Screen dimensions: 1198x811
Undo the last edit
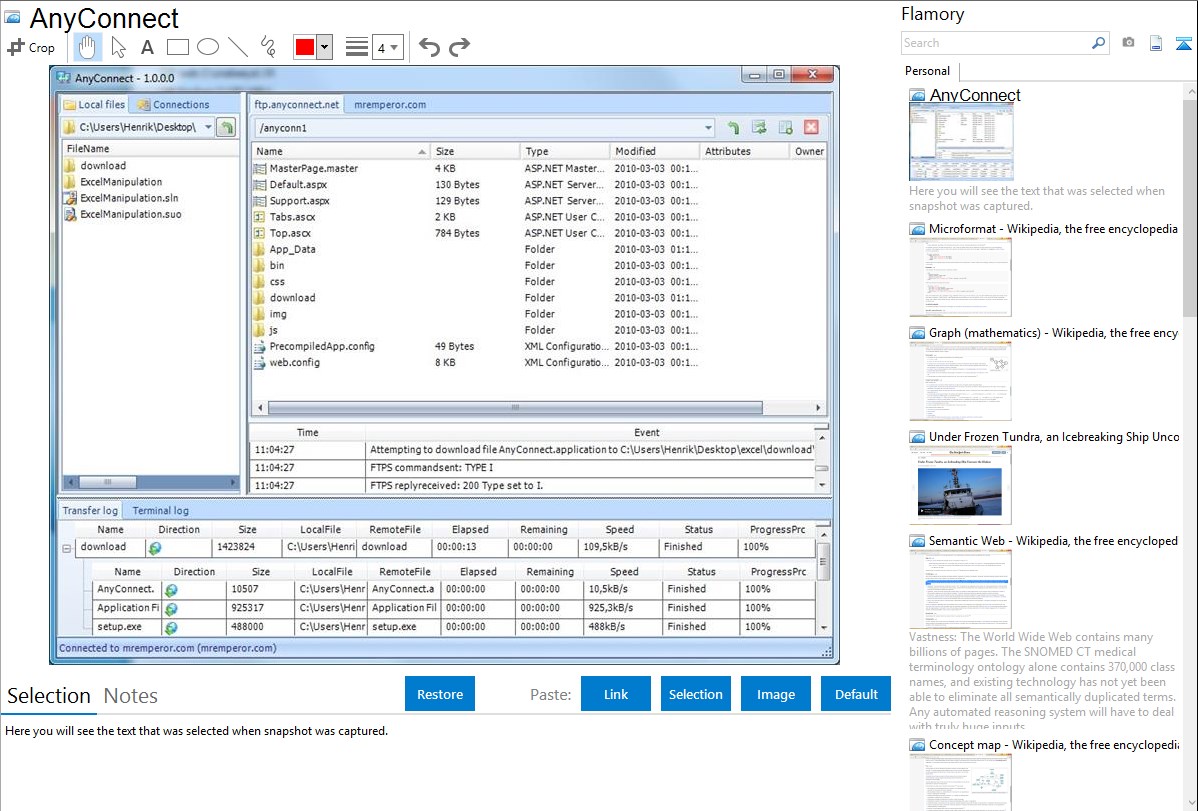429,47
